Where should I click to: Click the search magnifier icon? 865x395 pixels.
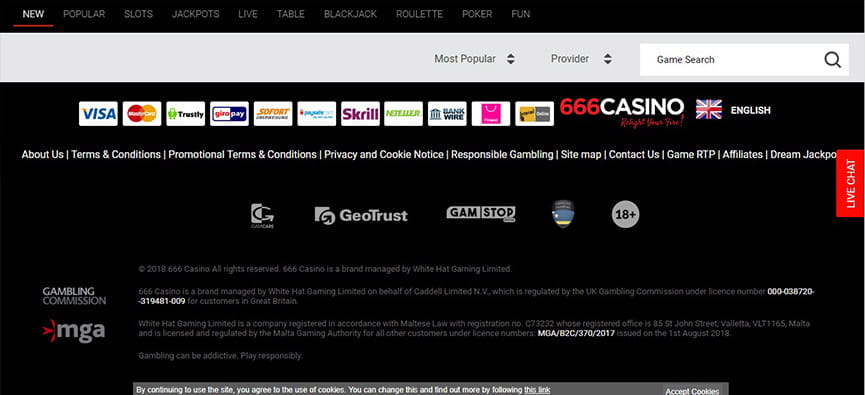[x=832, y=60]
